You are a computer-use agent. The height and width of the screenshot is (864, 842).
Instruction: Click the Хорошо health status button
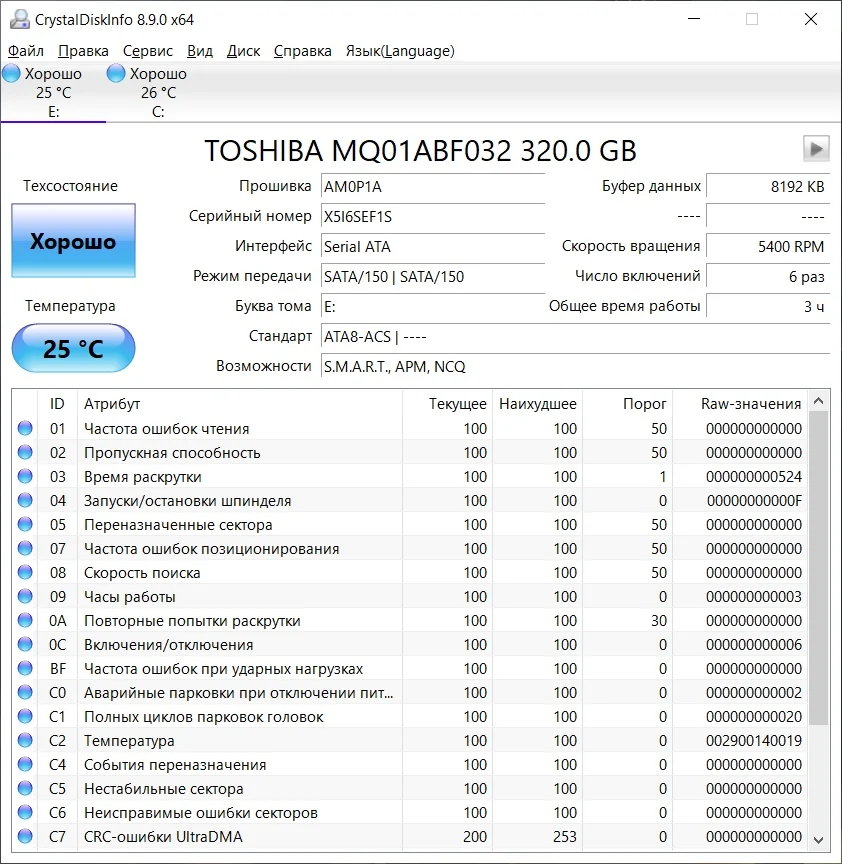(73, 241)
